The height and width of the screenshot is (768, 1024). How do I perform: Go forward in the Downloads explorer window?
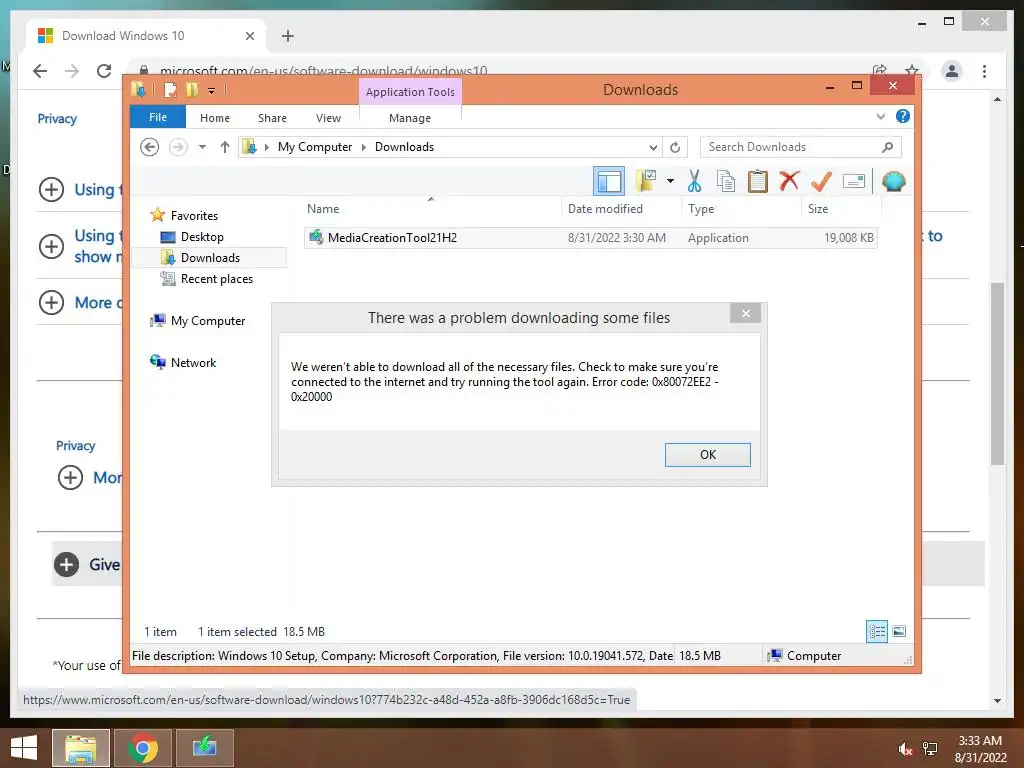point(178,147)
